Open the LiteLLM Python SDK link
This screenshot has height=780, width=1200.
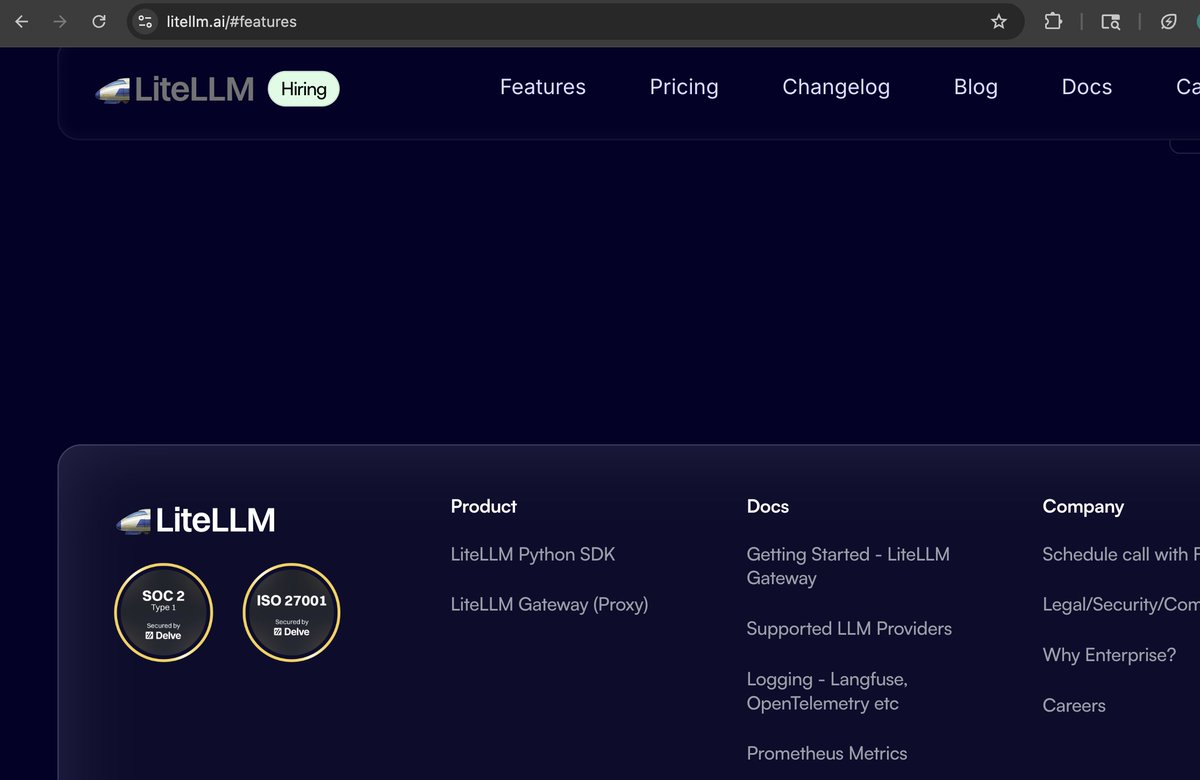coord(533,554)
